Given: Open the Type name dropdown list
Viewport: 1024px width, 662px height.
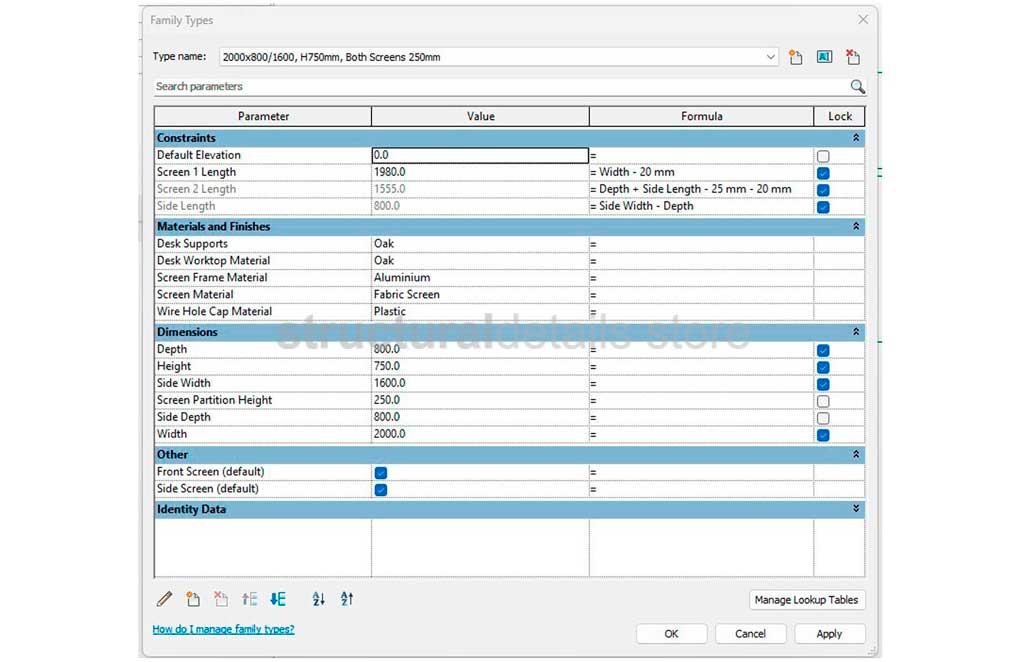Looking at the screenshot, I should [x=770, y=57].
